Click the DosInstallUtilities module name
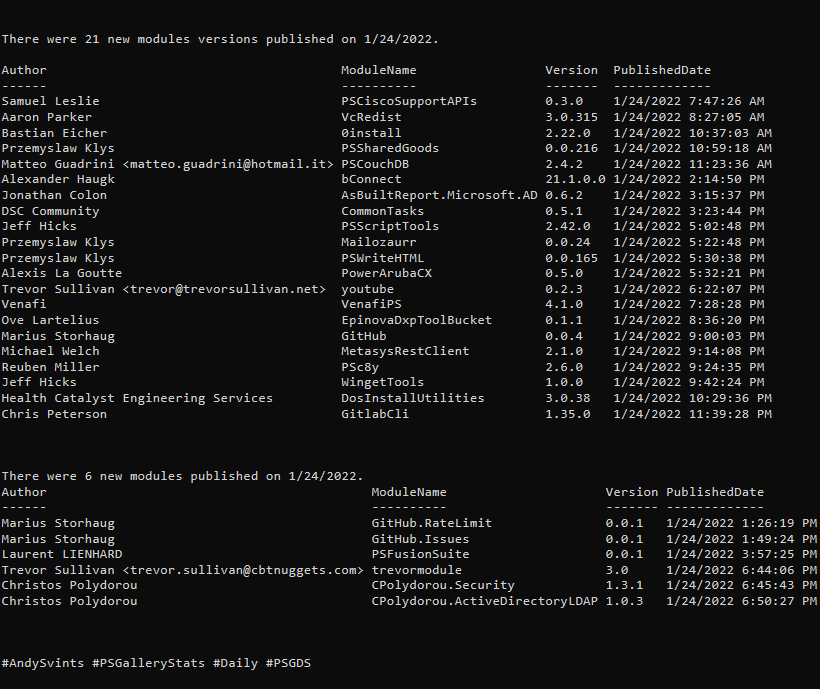 pyautogui.click(x=413, y=398)
